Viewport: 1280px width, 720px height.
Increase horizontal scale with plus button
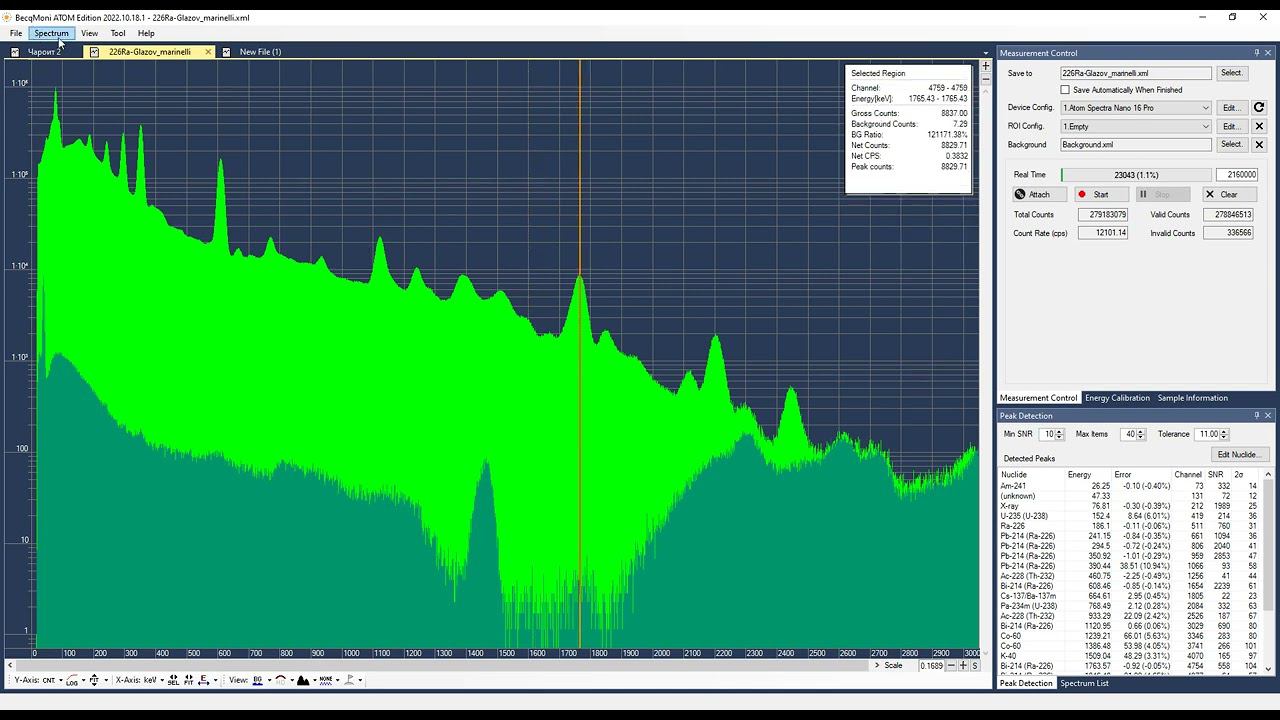click(x=963, y=665)
